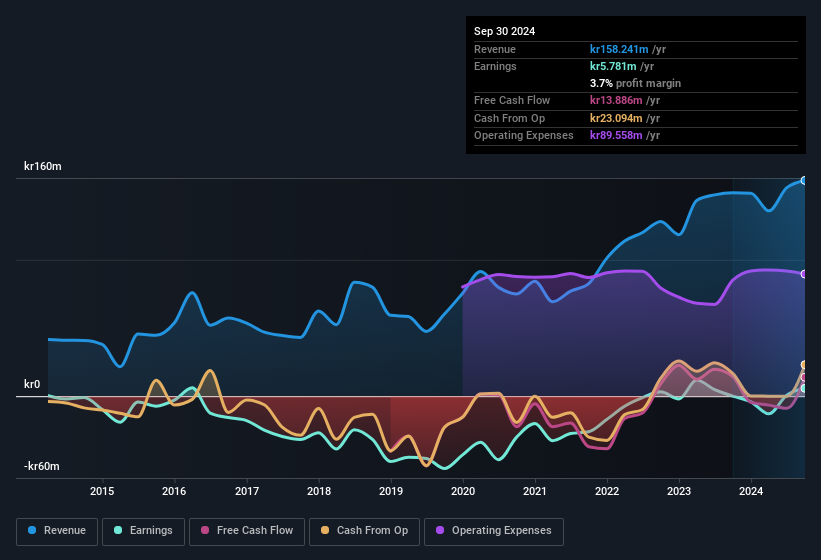Select the Cash From Op endpoint marker

pyautogui.click(x=804, y=365)
